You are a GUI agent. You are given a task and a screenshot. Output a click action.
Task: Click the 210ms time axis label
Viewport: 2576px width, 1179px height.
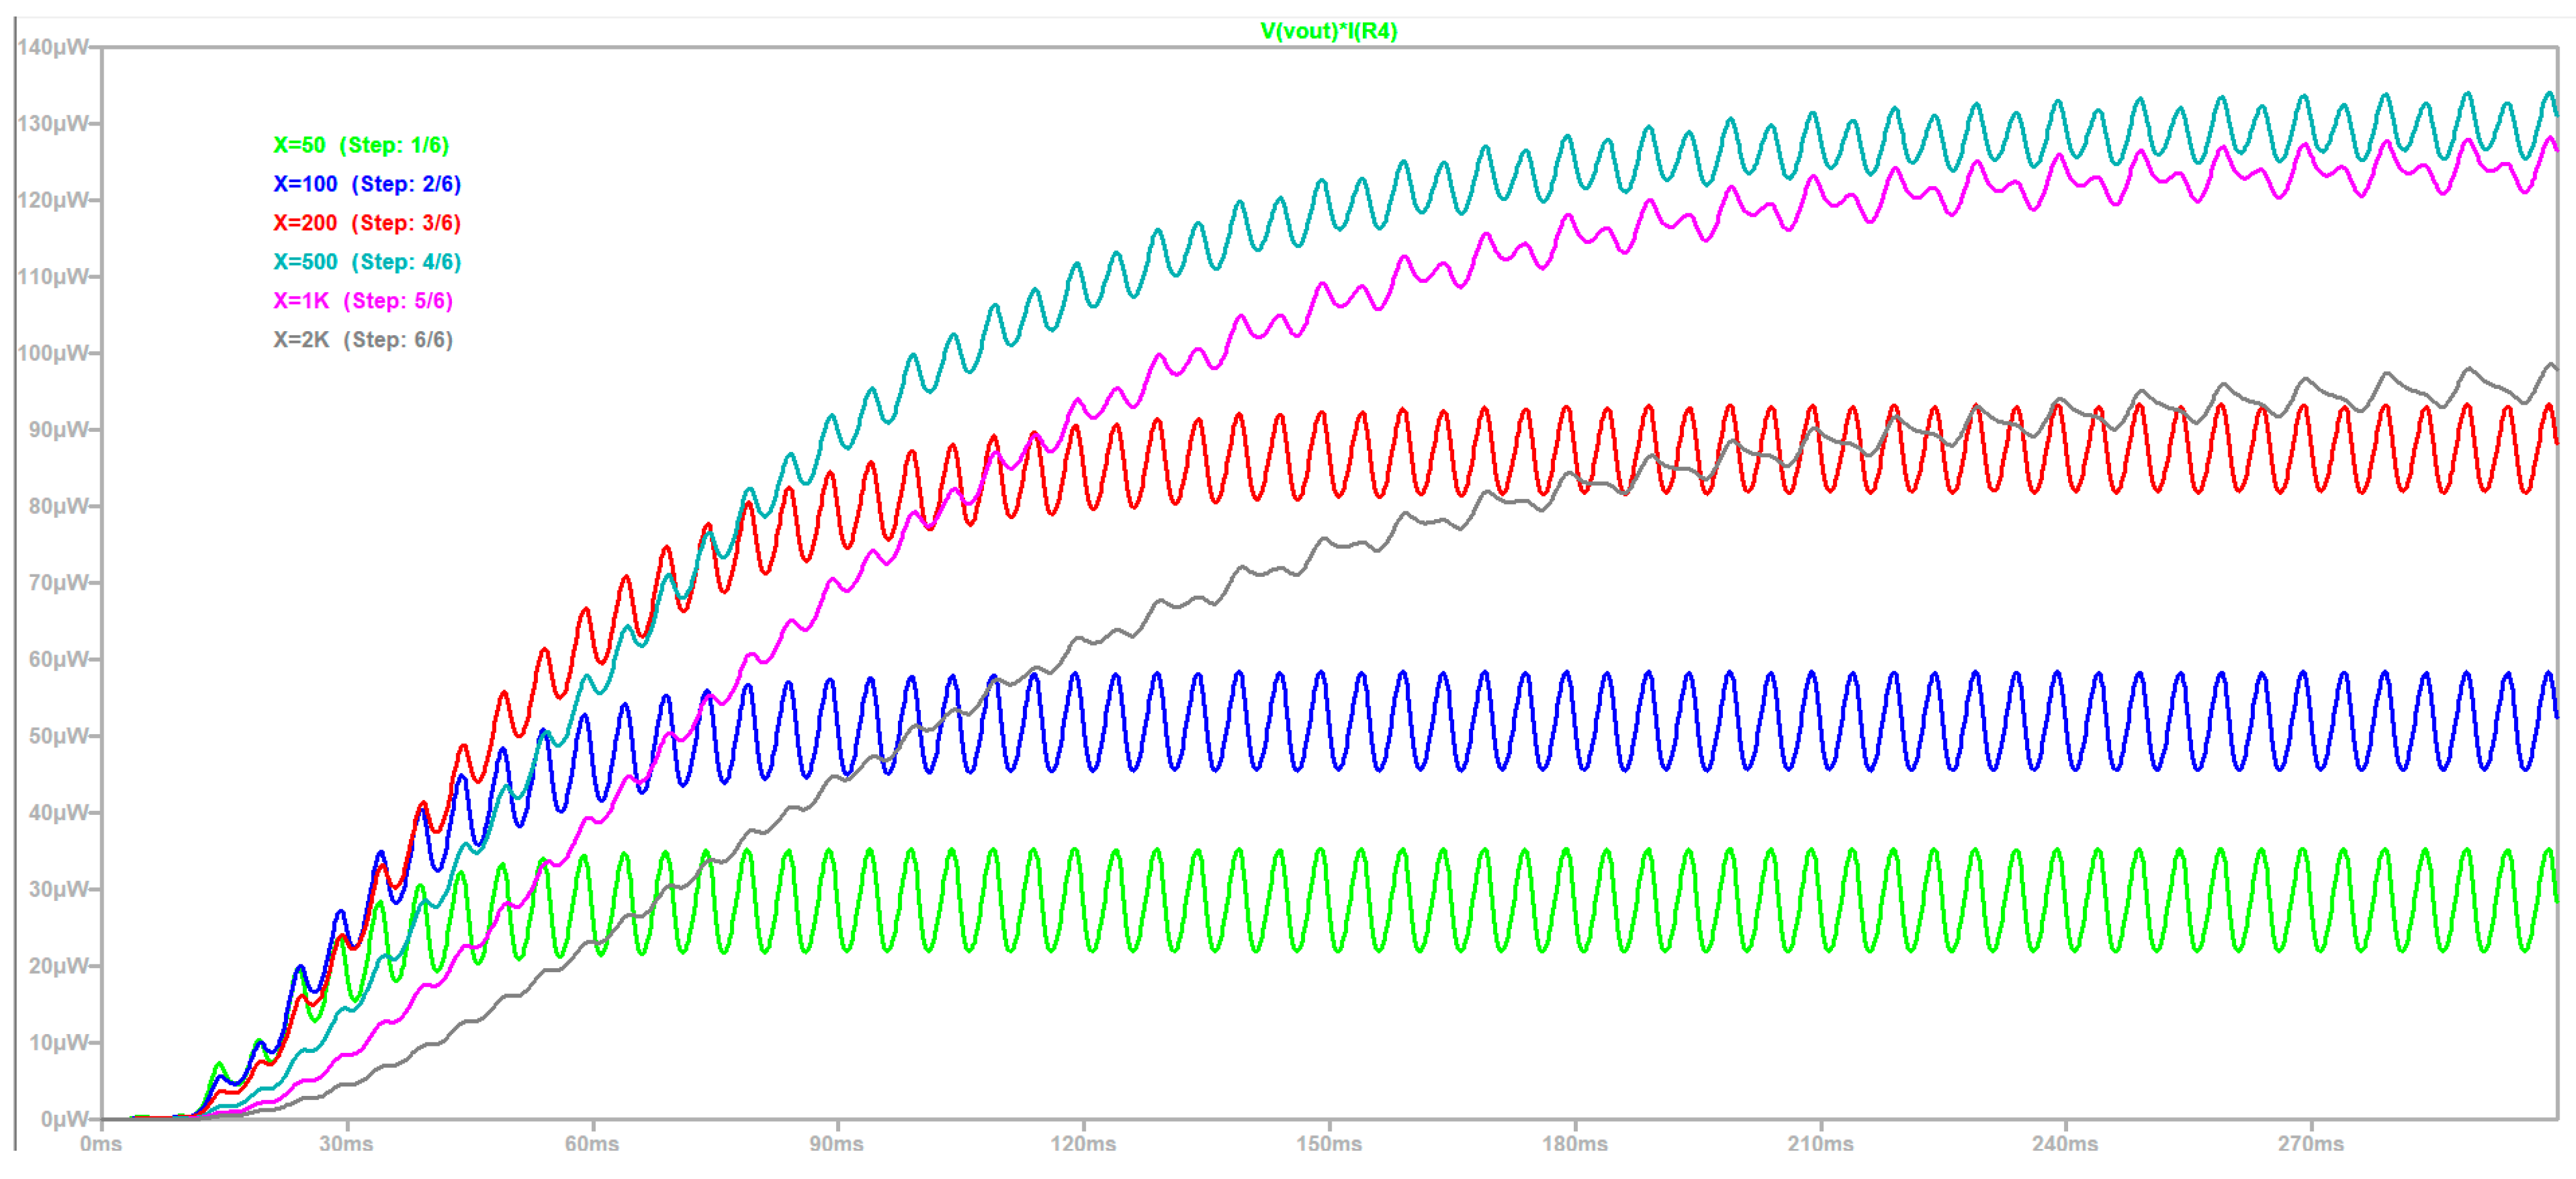1820,1144
